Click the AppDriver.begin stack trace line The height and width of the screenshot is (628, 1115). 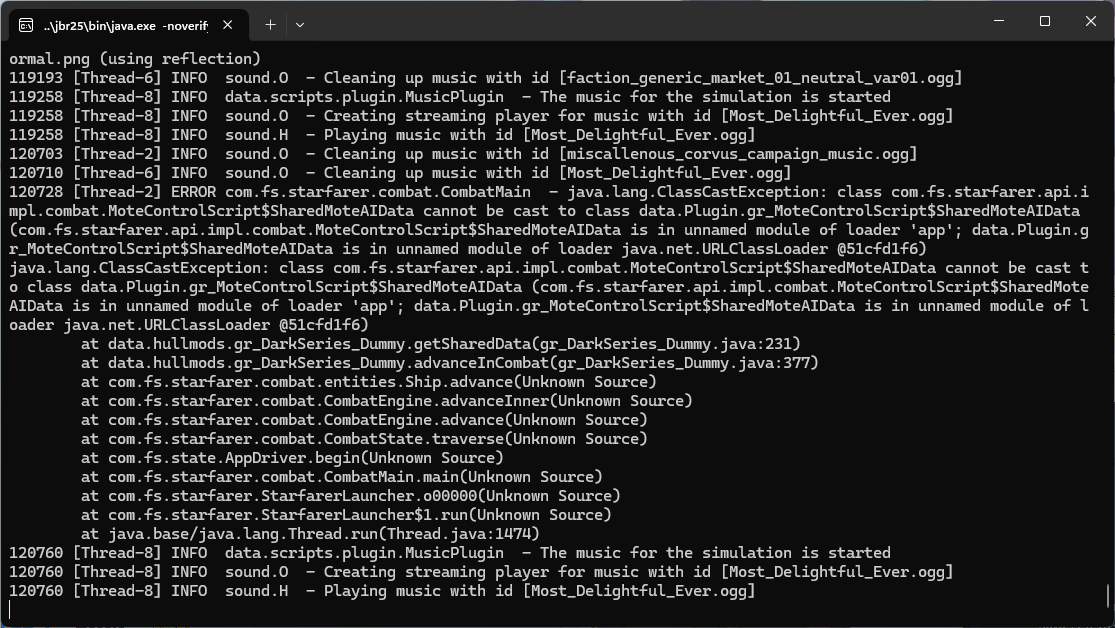(x=292, y=458)
